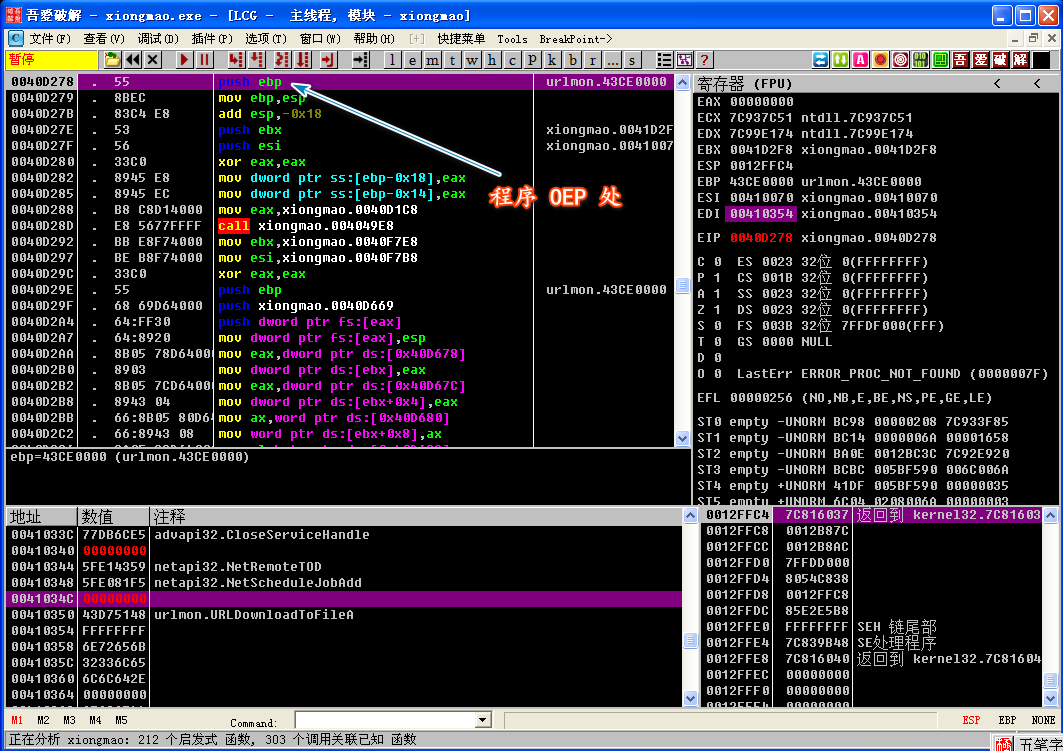Select EBP stack addressing mode

(x=1007, y=720)
